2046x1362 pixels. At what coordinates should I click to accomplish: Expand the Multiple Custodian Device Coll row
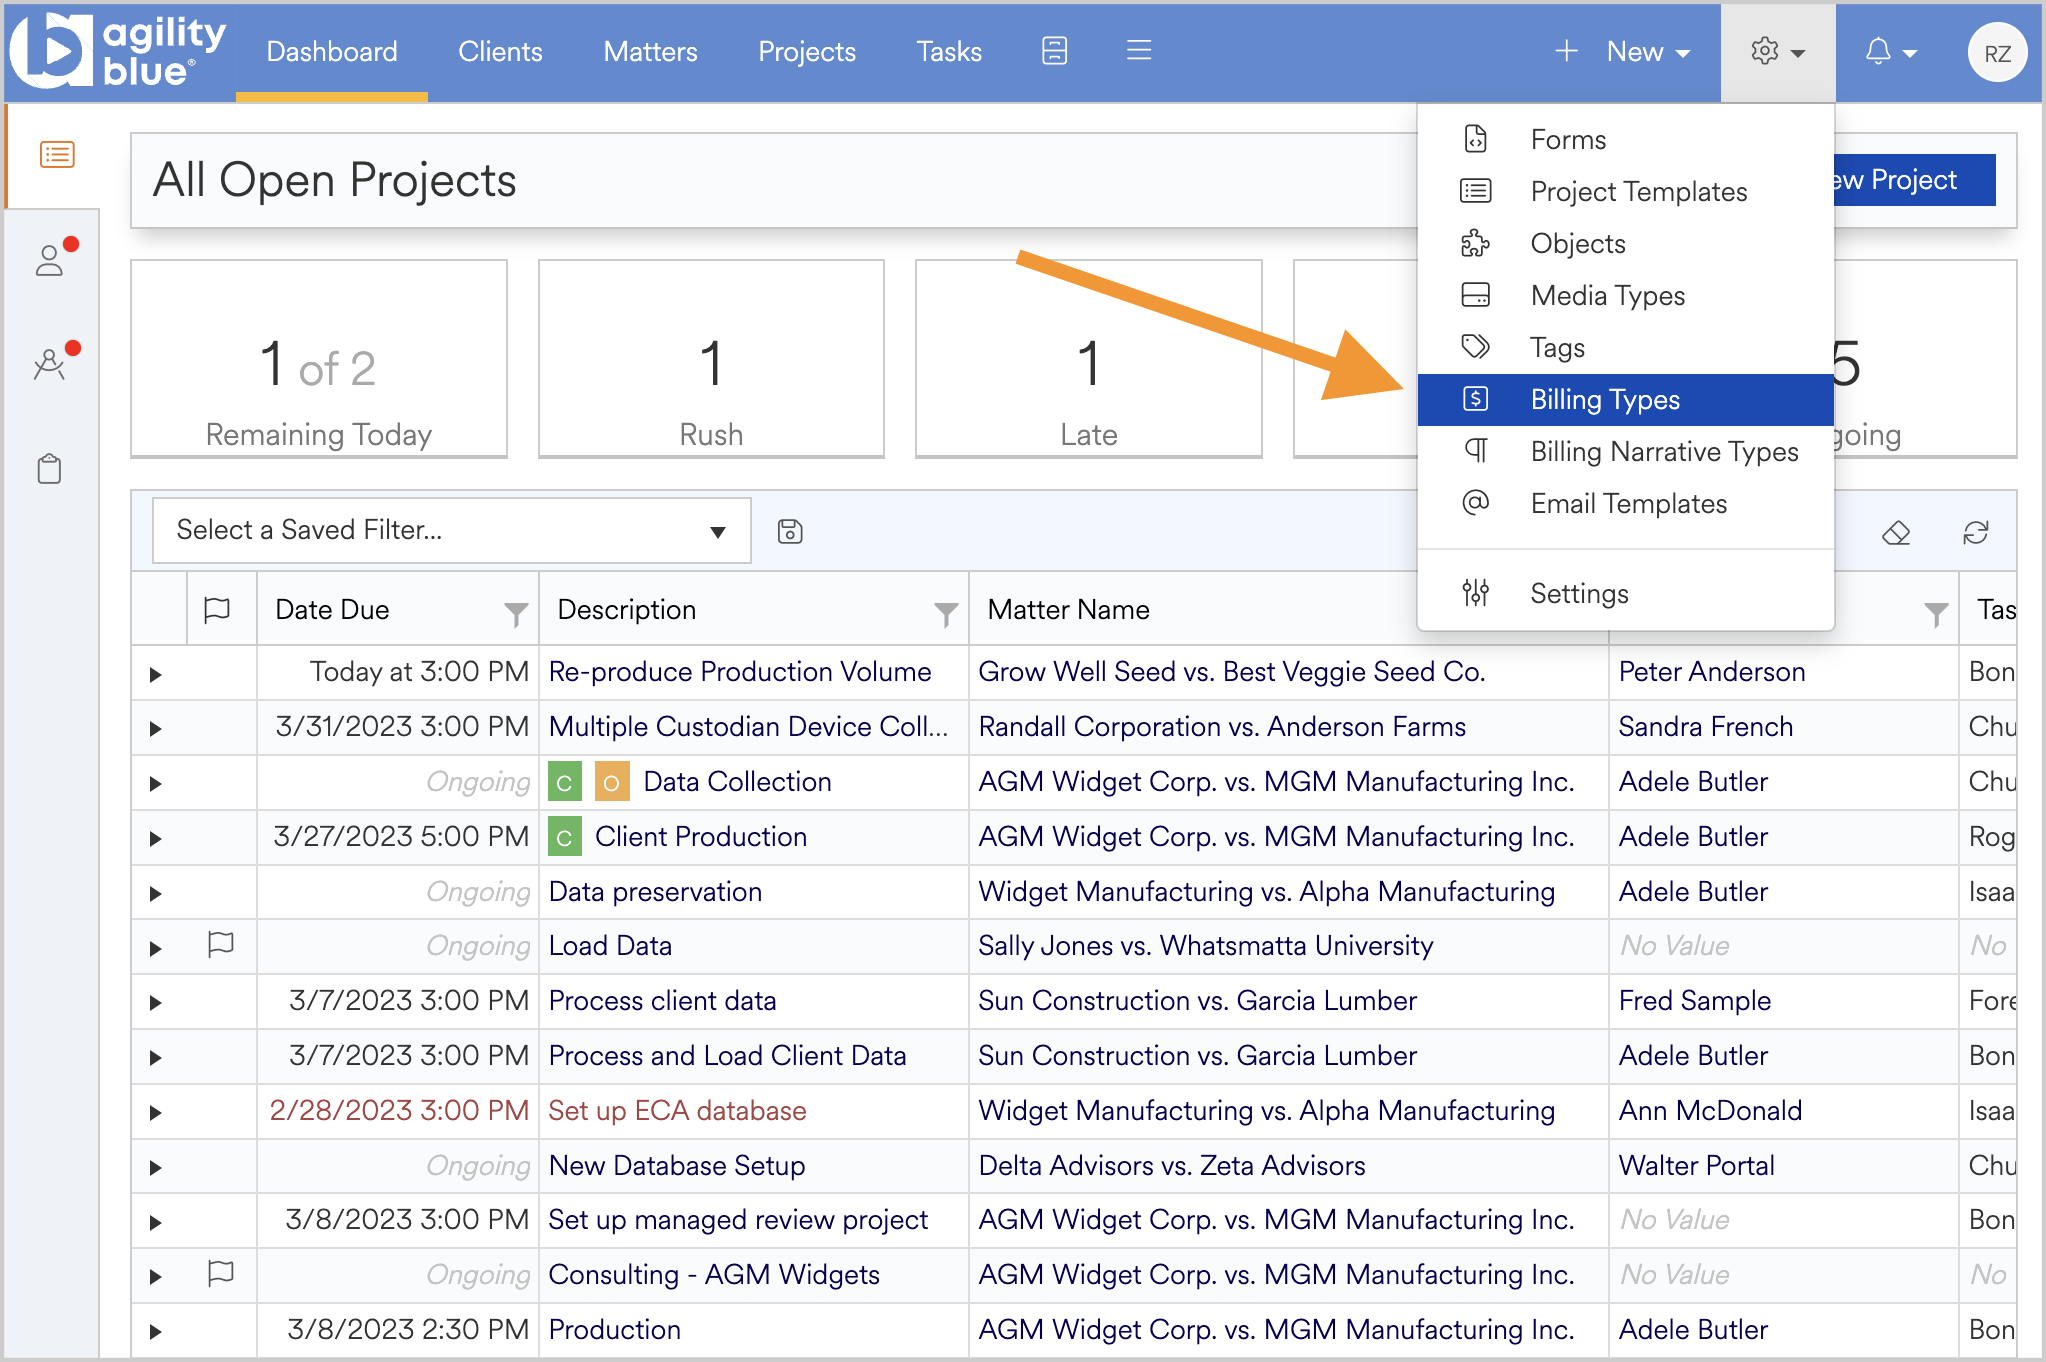156,729
